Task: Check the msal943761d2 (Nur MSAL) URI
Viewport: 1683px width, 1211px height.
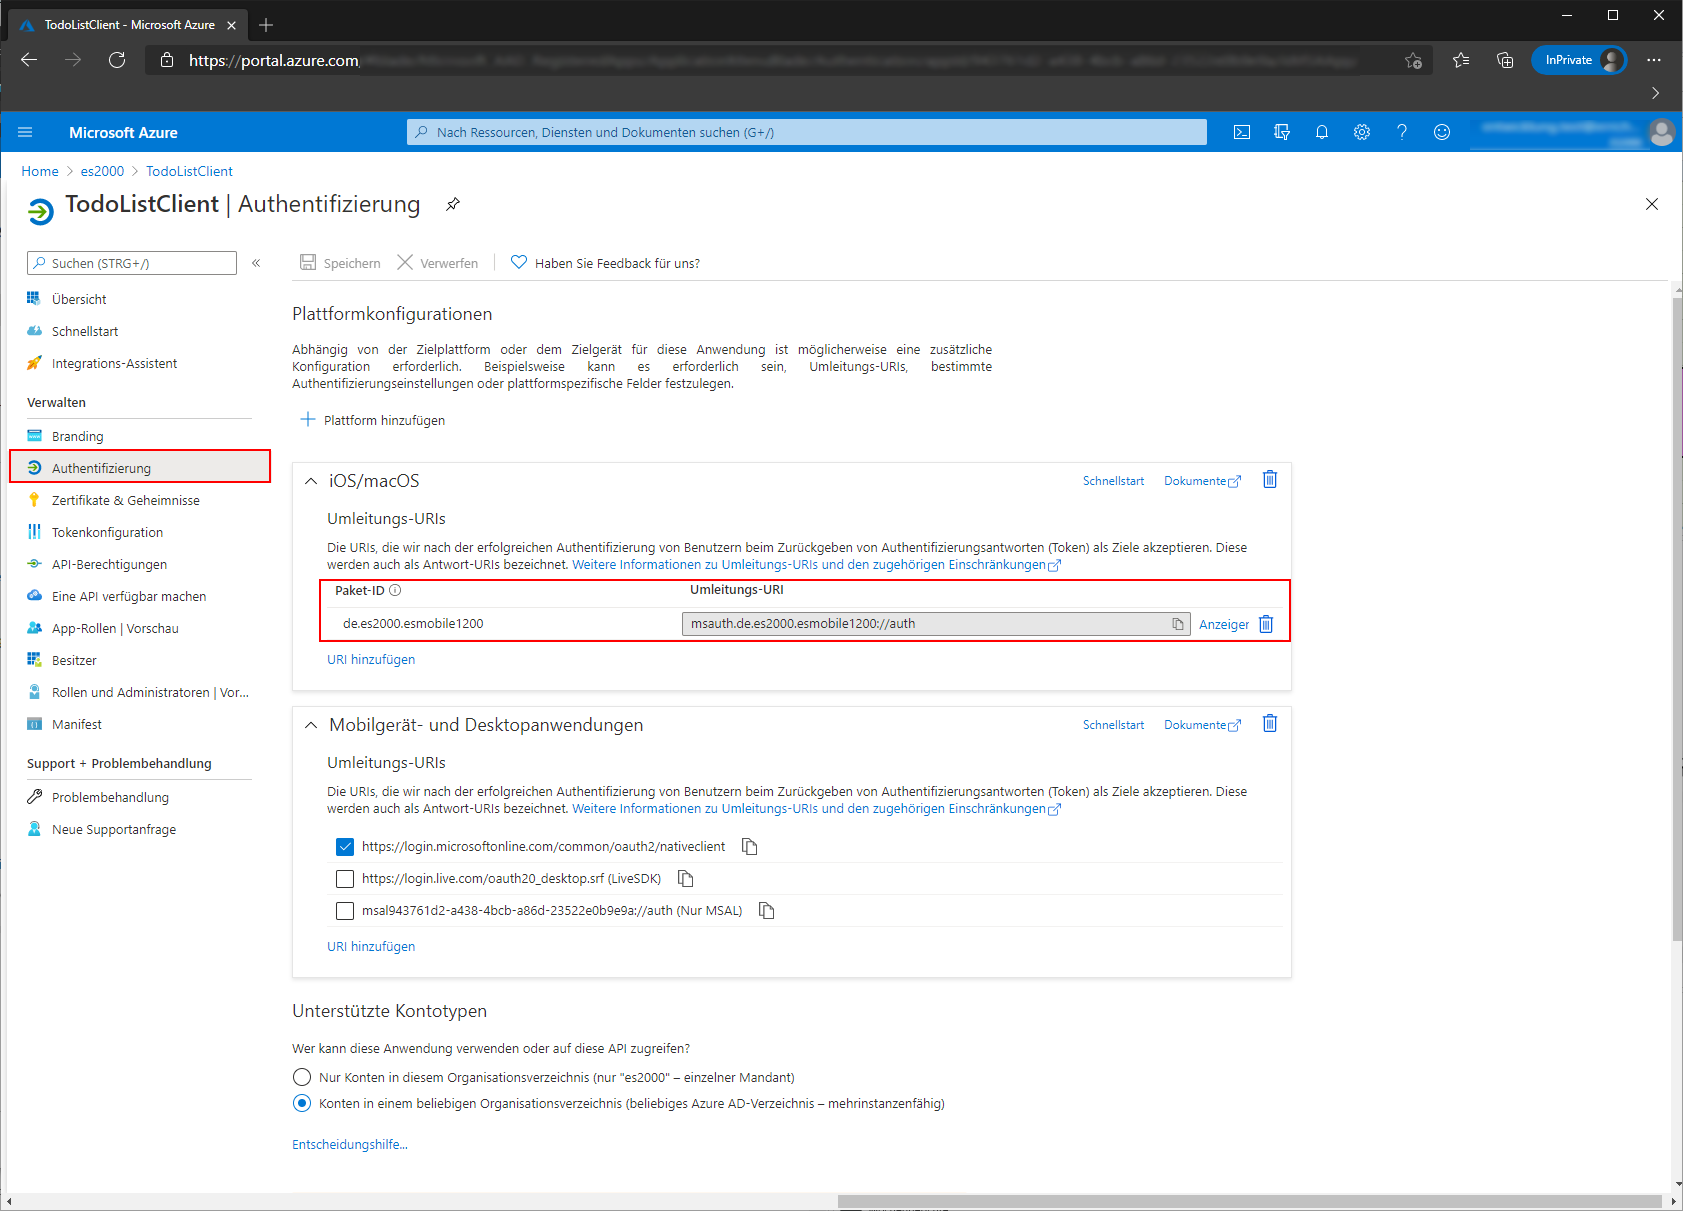Action: tap(345, 911)
